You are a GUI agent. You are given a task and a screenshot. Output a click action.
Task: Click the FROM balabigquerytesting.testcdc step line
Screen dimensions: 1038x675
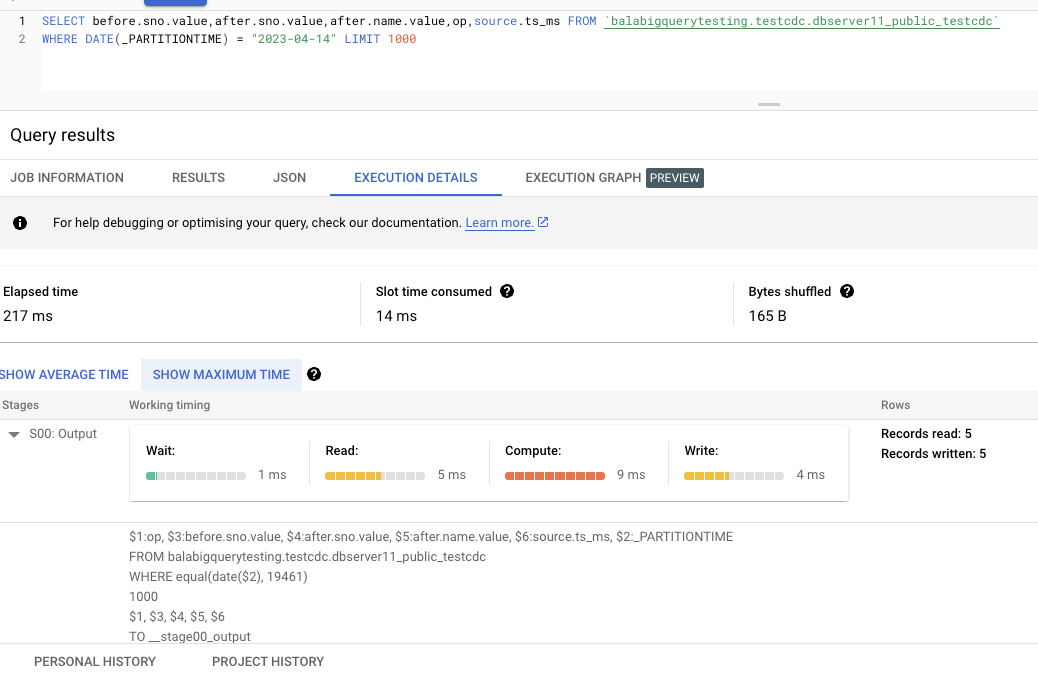307,557
